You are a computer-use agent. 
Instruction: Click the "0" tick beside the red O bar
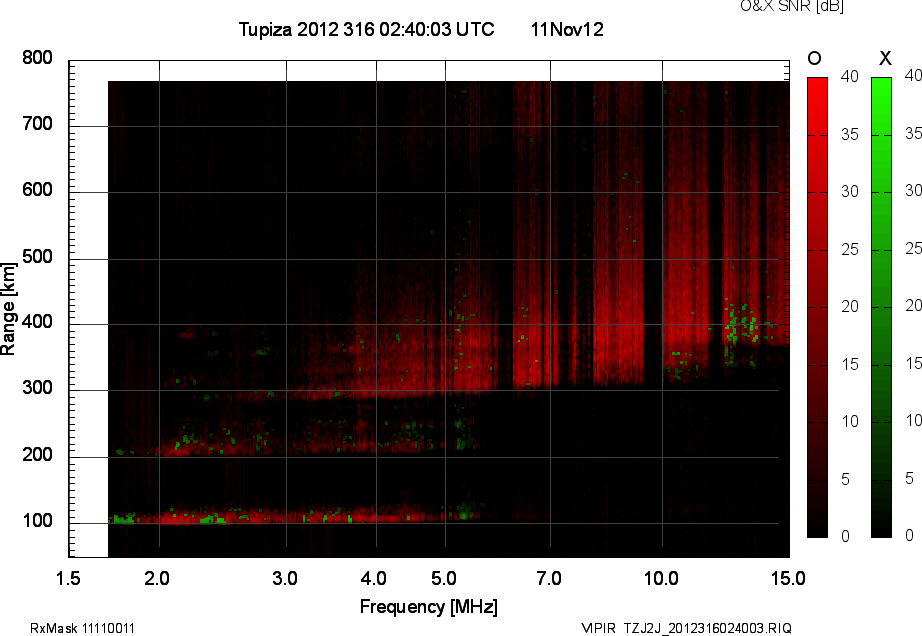(x=846, y=536)
